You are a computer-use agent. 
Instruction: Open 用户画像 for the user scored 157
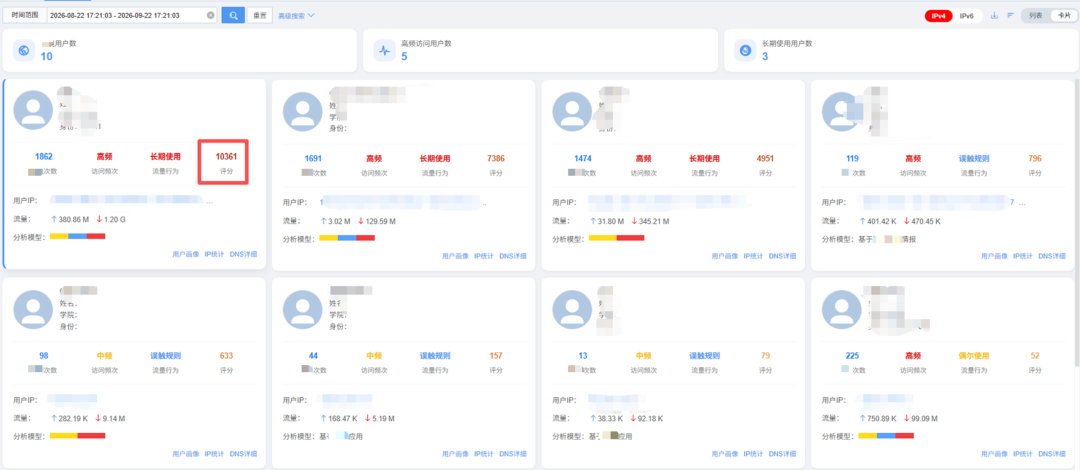(x=455, y=453)
